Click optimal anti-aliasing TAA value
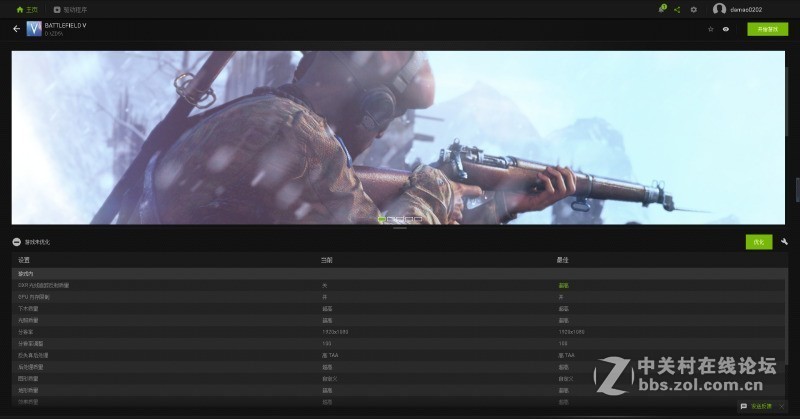Screen dimensions: 800x419 pos(566,355)
